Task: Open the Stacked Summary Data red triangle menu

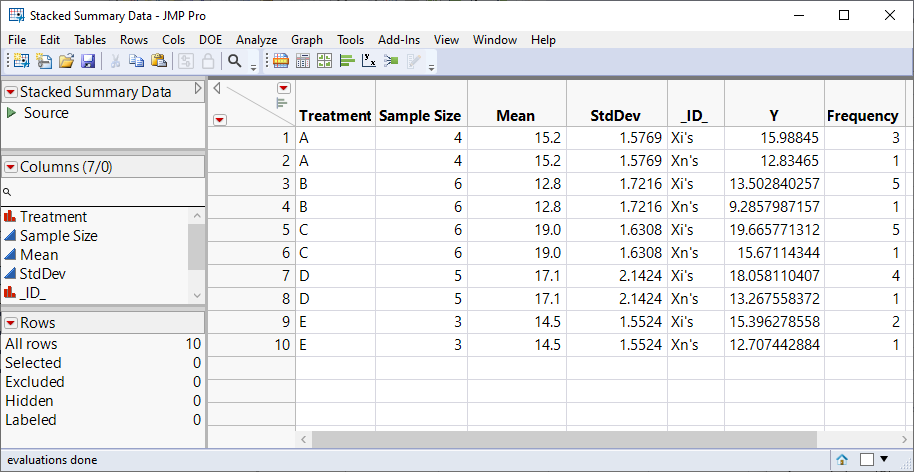Action: [11, 92]
